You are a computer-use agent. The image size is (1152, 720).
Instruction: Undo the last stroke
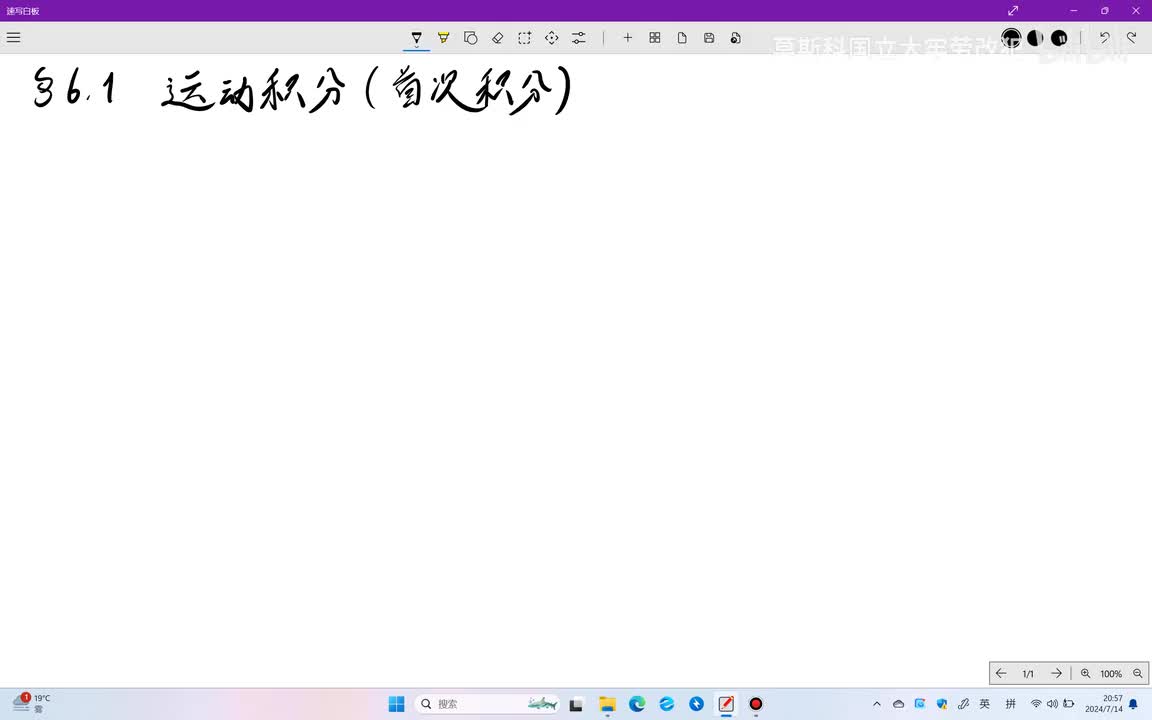(1104, 37)
